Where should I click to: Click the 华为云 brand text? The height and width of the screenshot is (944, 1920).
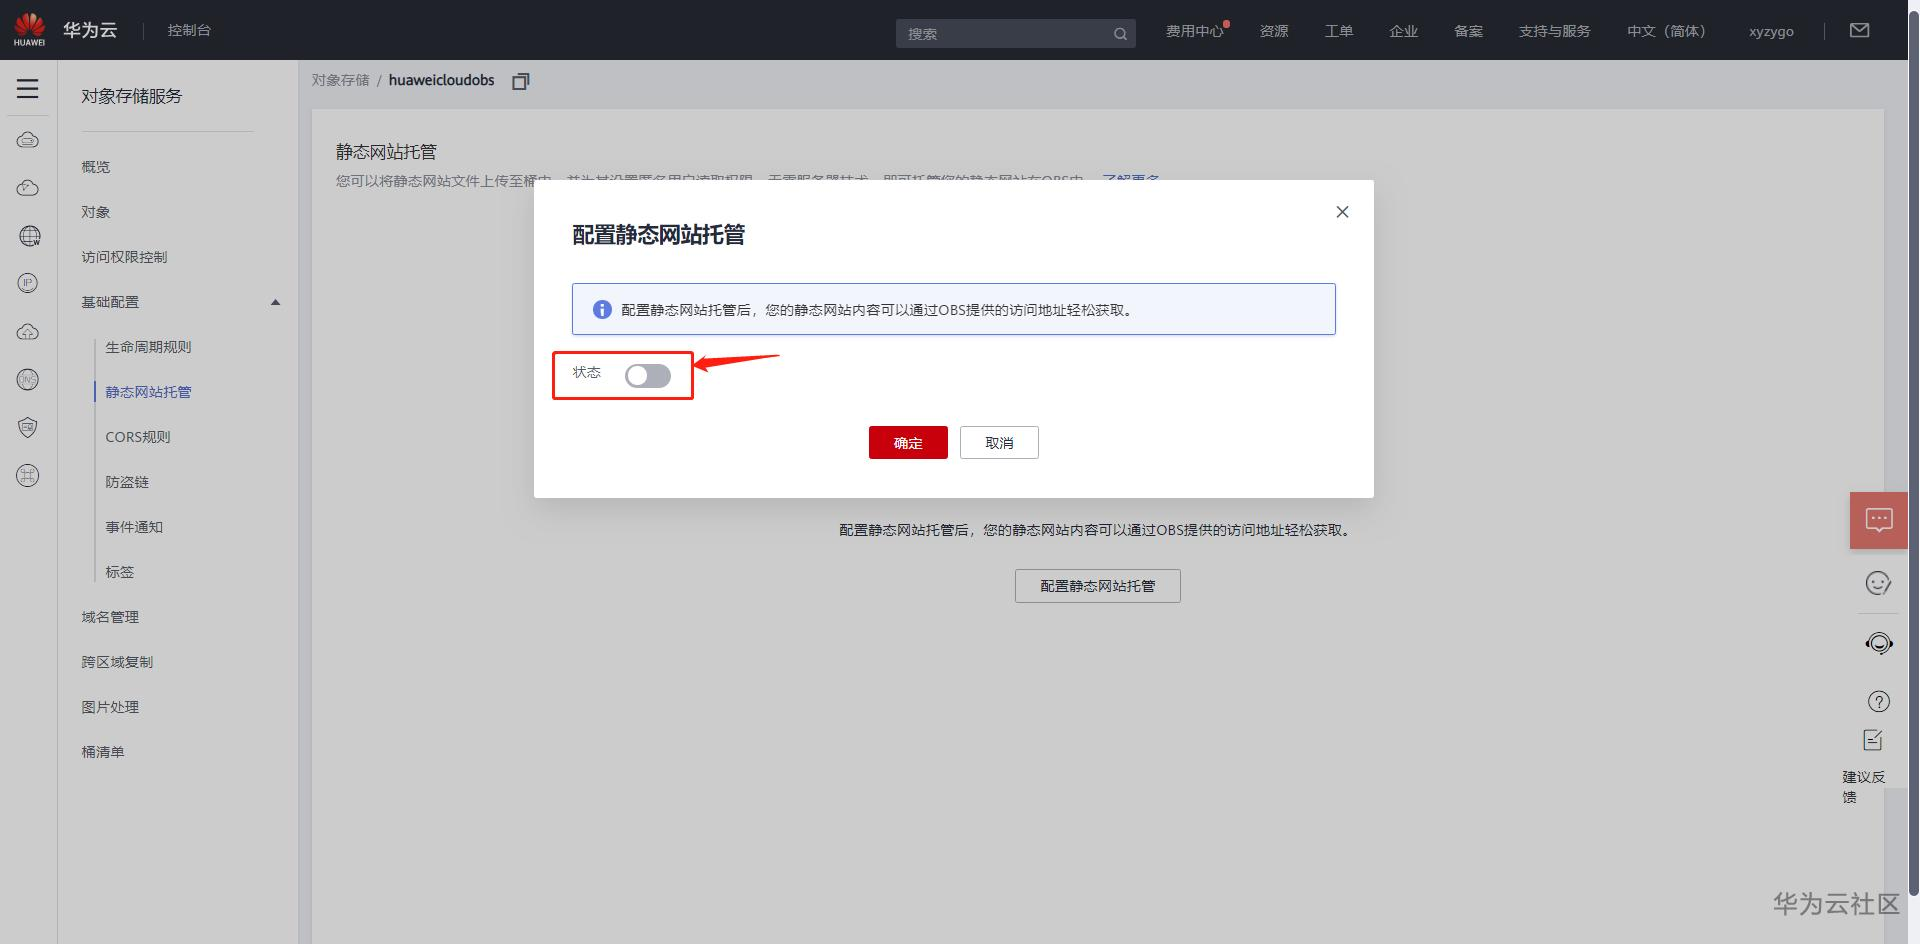[90, 30]
